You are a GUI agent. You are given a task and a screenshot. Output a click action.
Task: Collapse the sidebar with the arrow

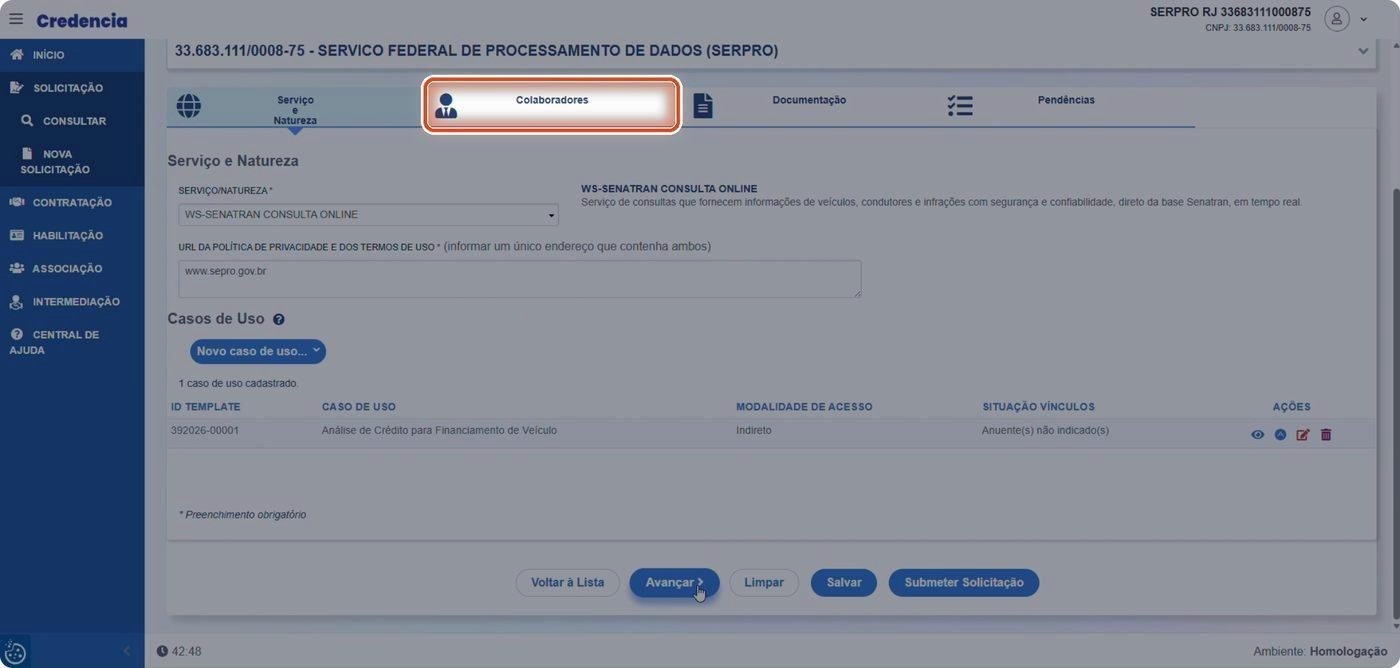[126, 652]
